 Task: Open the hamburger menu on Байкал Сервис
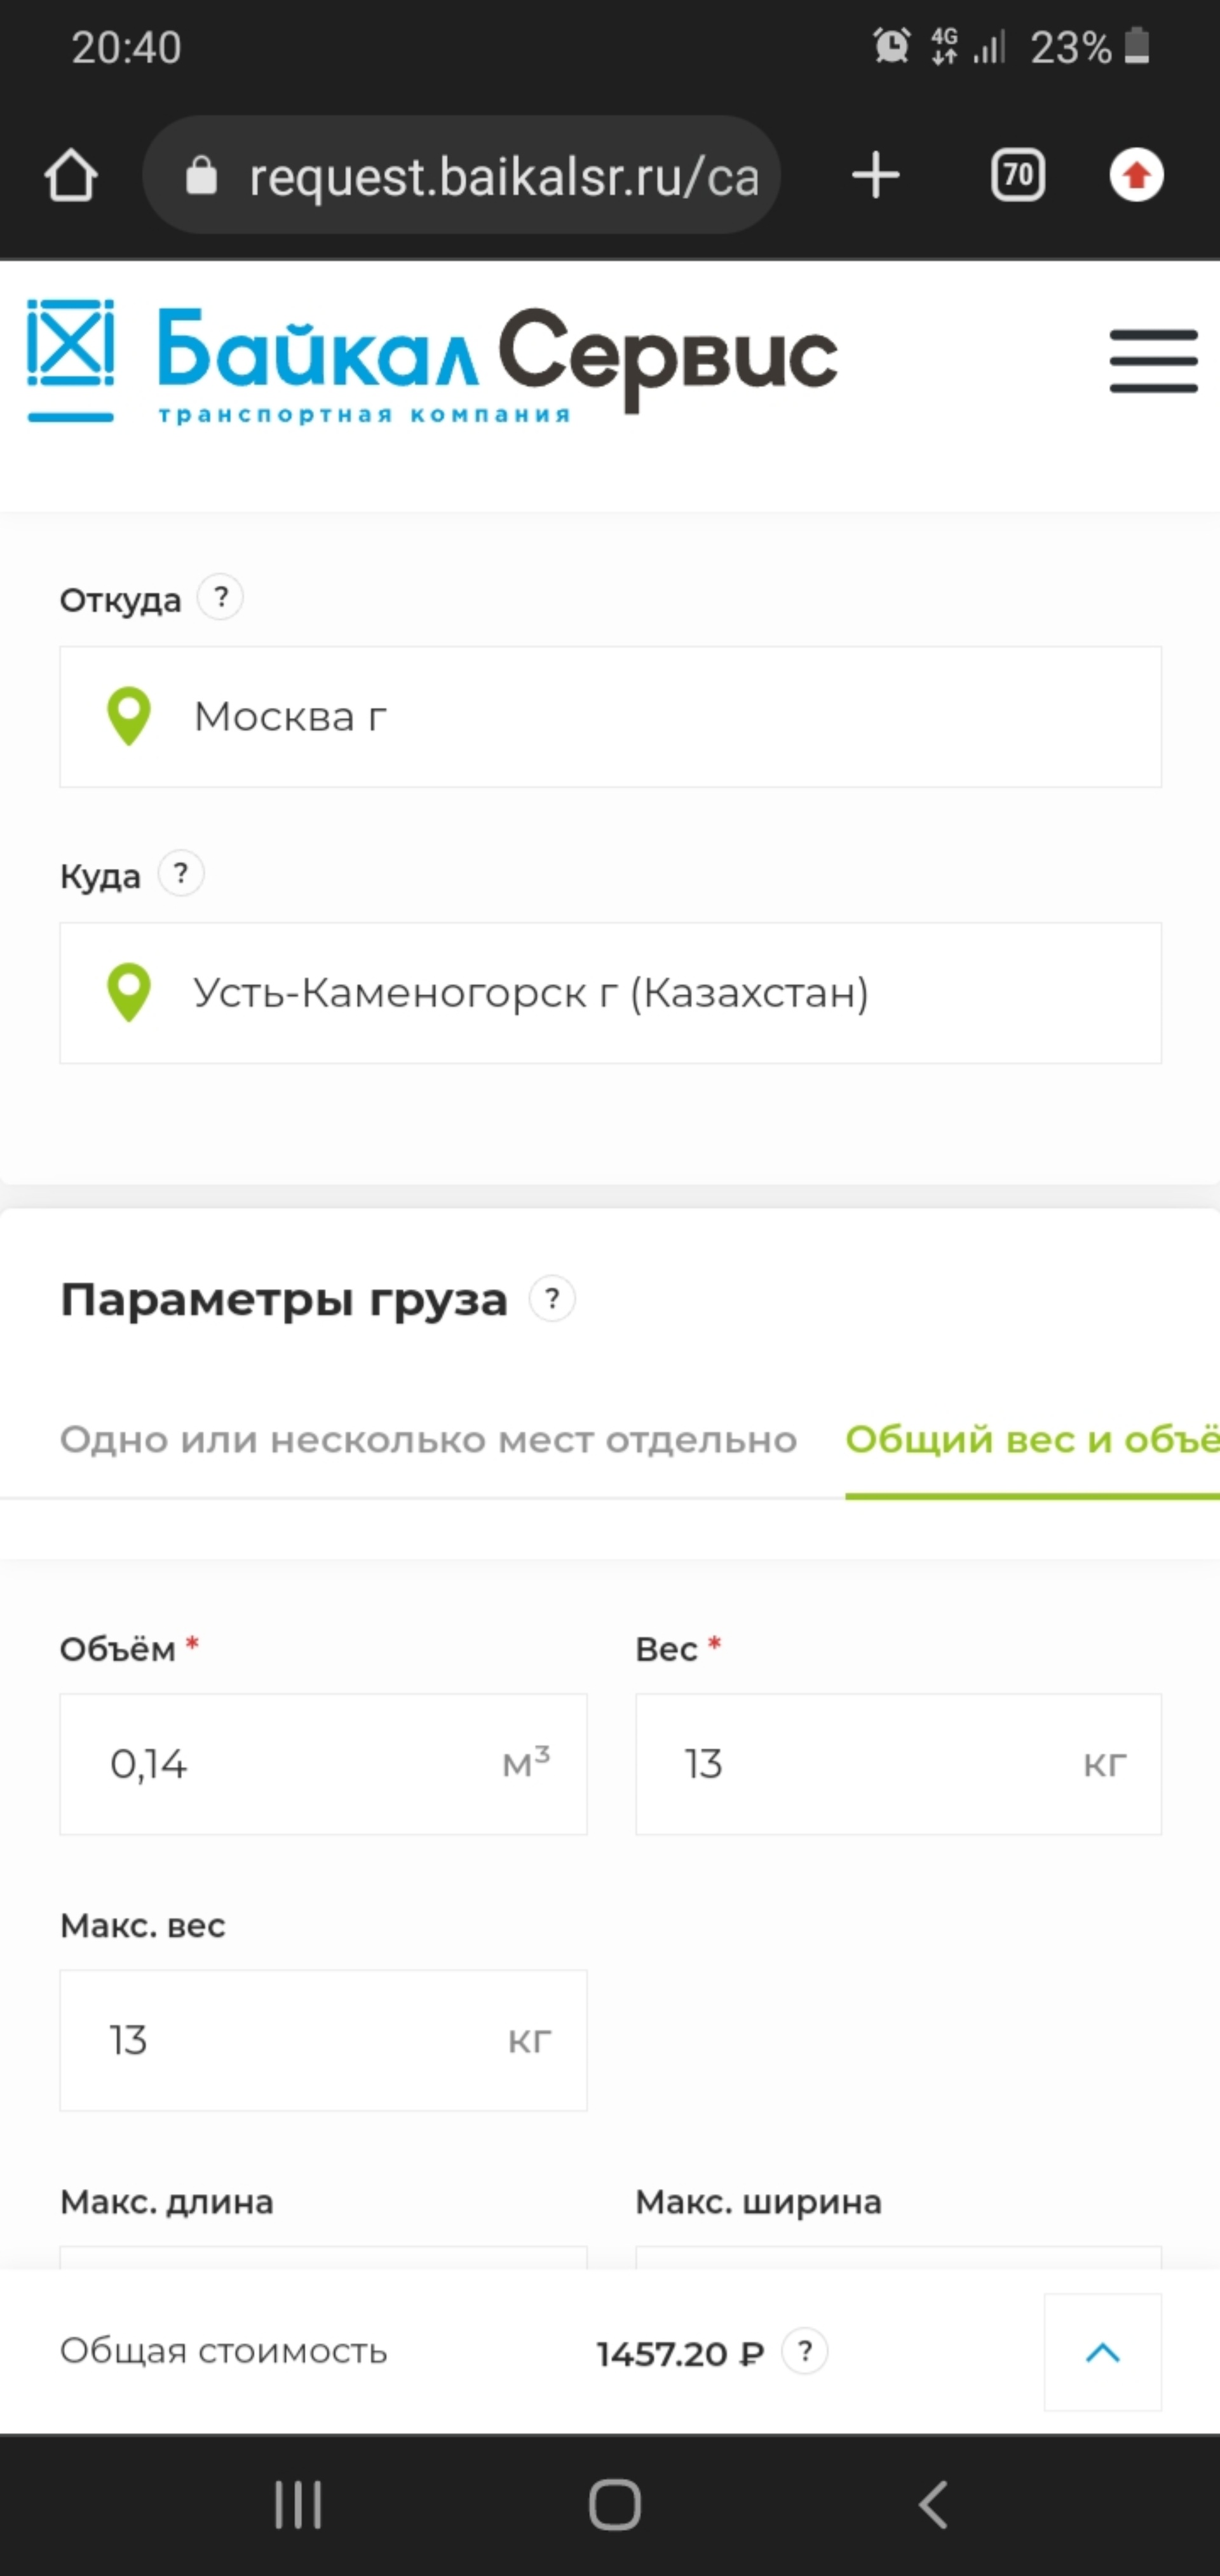click(1153, 361)
